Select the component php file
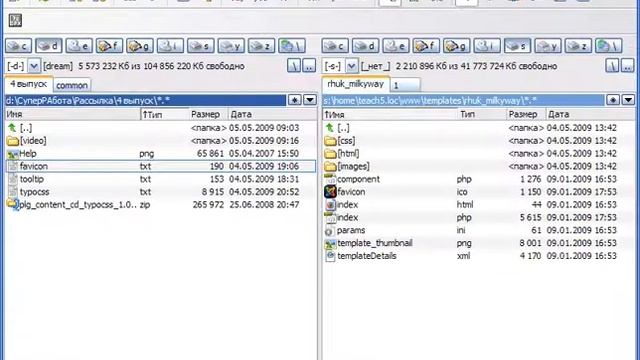Screen dimensions: 640x360 478,179
